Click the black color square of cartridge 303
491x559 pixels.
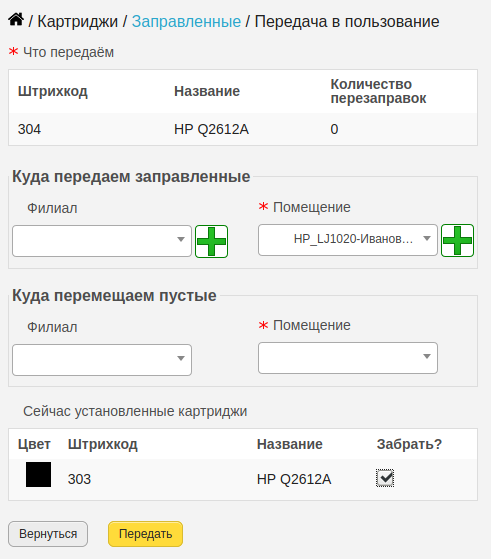pos(39,475)
